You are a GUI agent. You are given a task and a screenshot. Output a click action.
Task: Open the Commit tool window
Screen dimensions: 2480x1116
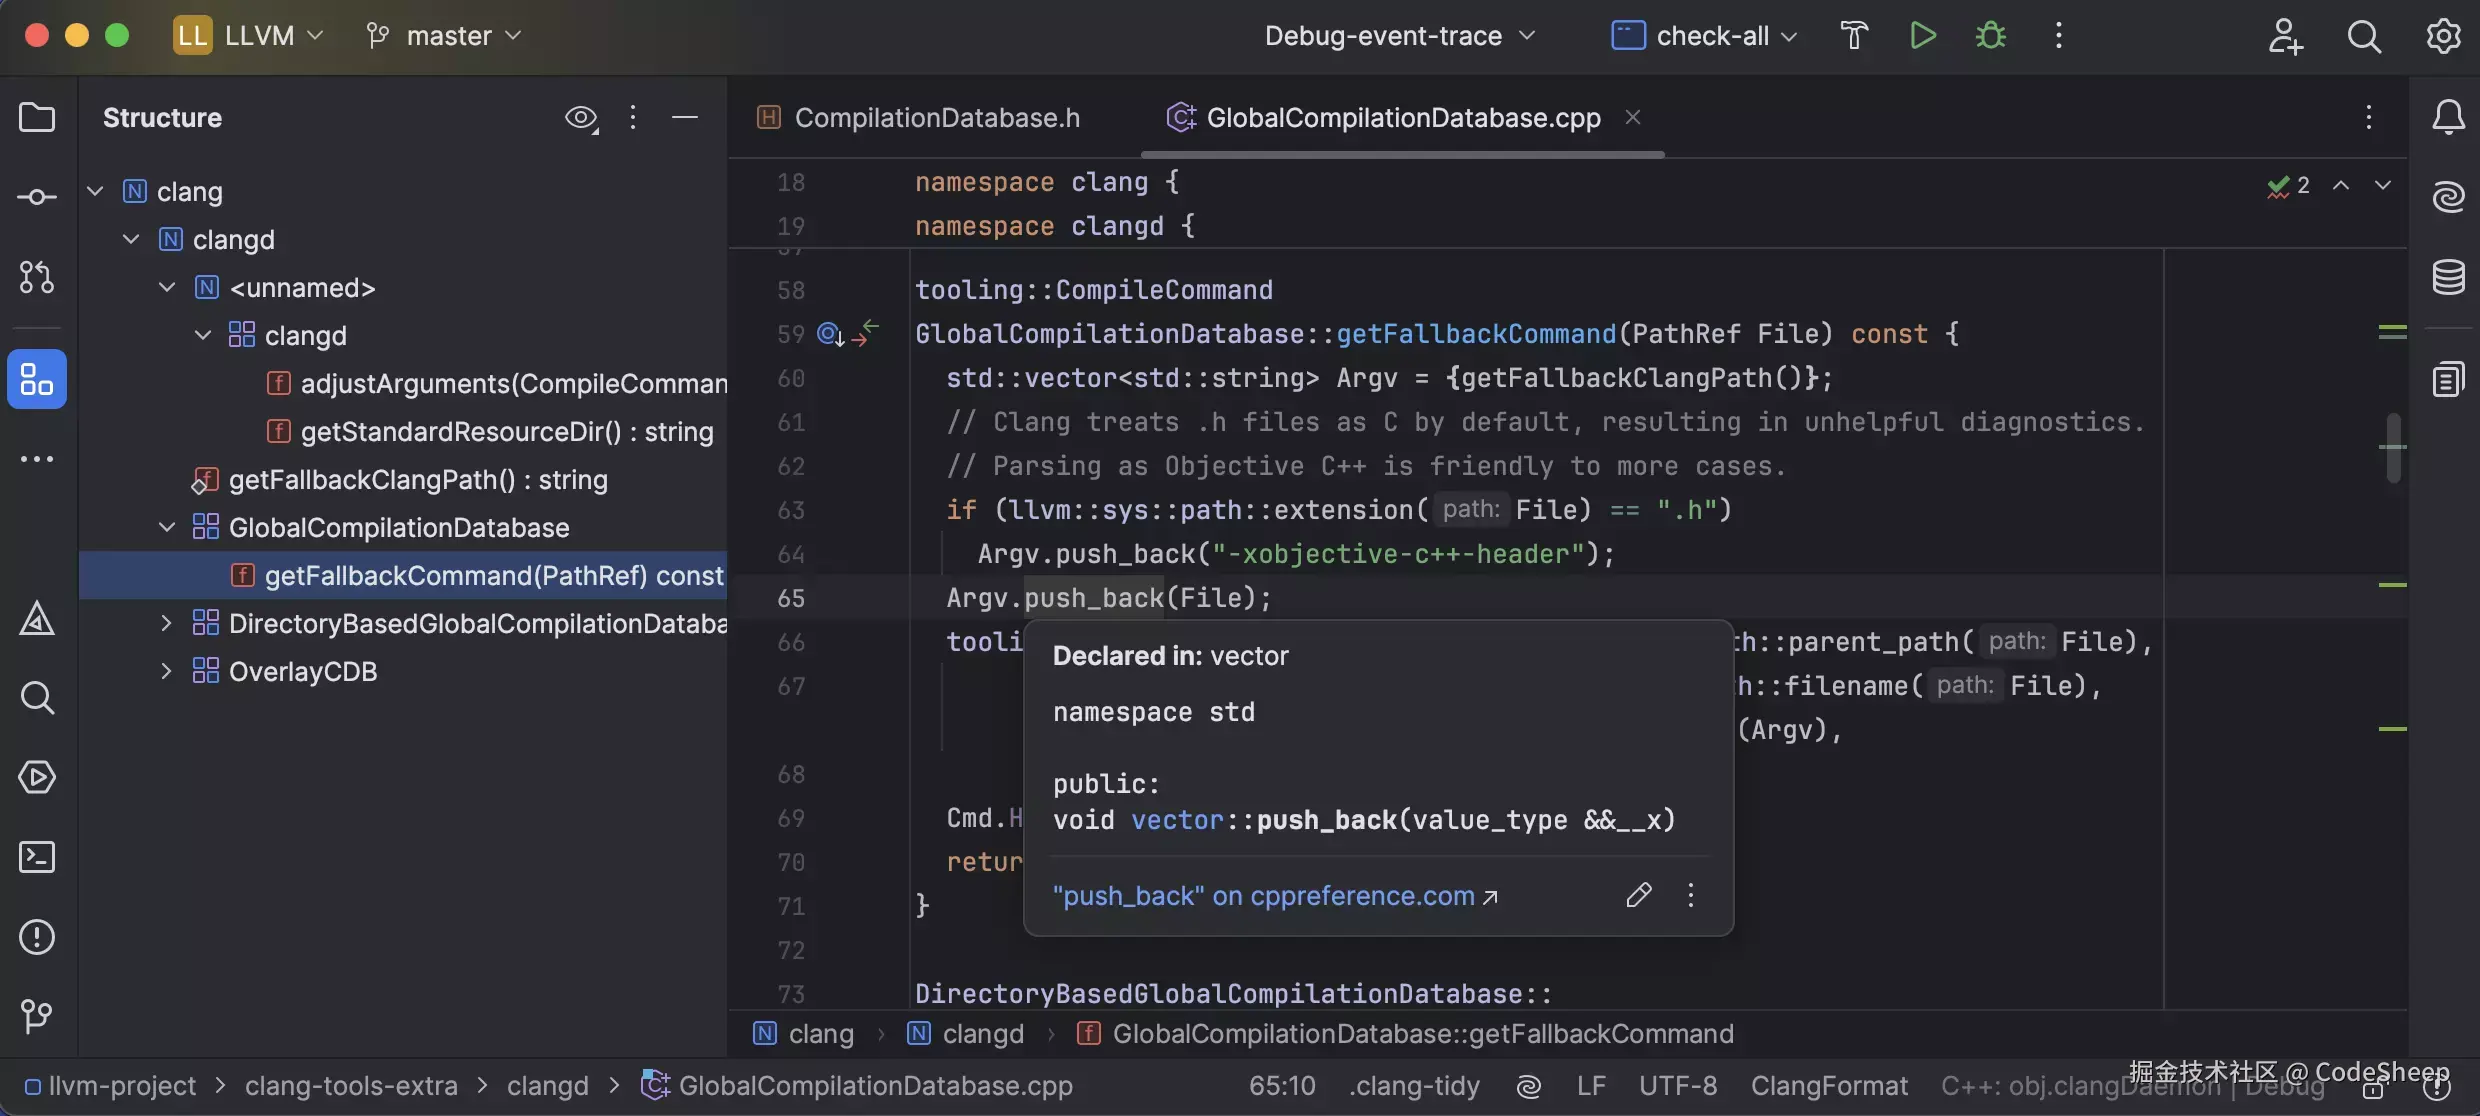pyautogui.click(x=37, y=197)
